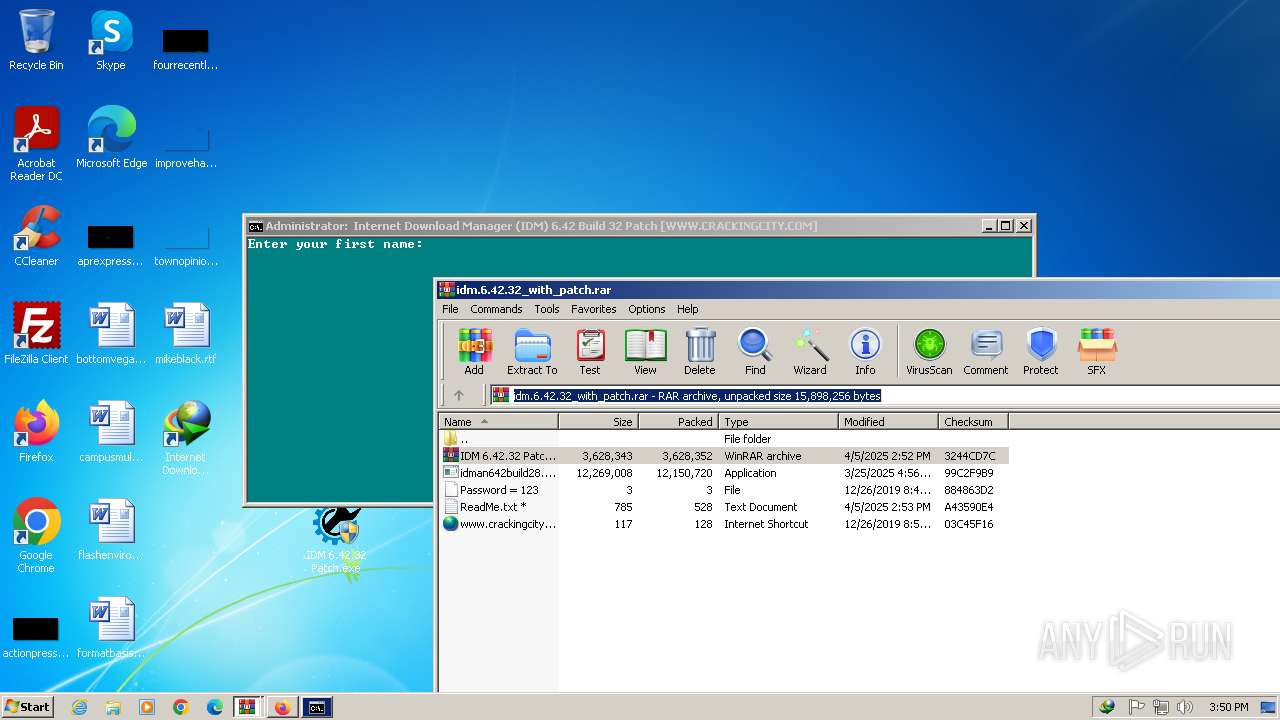Click the Extract To toolbar icon
Viewport: 1280px width, 720px height.
click(532, 352)
